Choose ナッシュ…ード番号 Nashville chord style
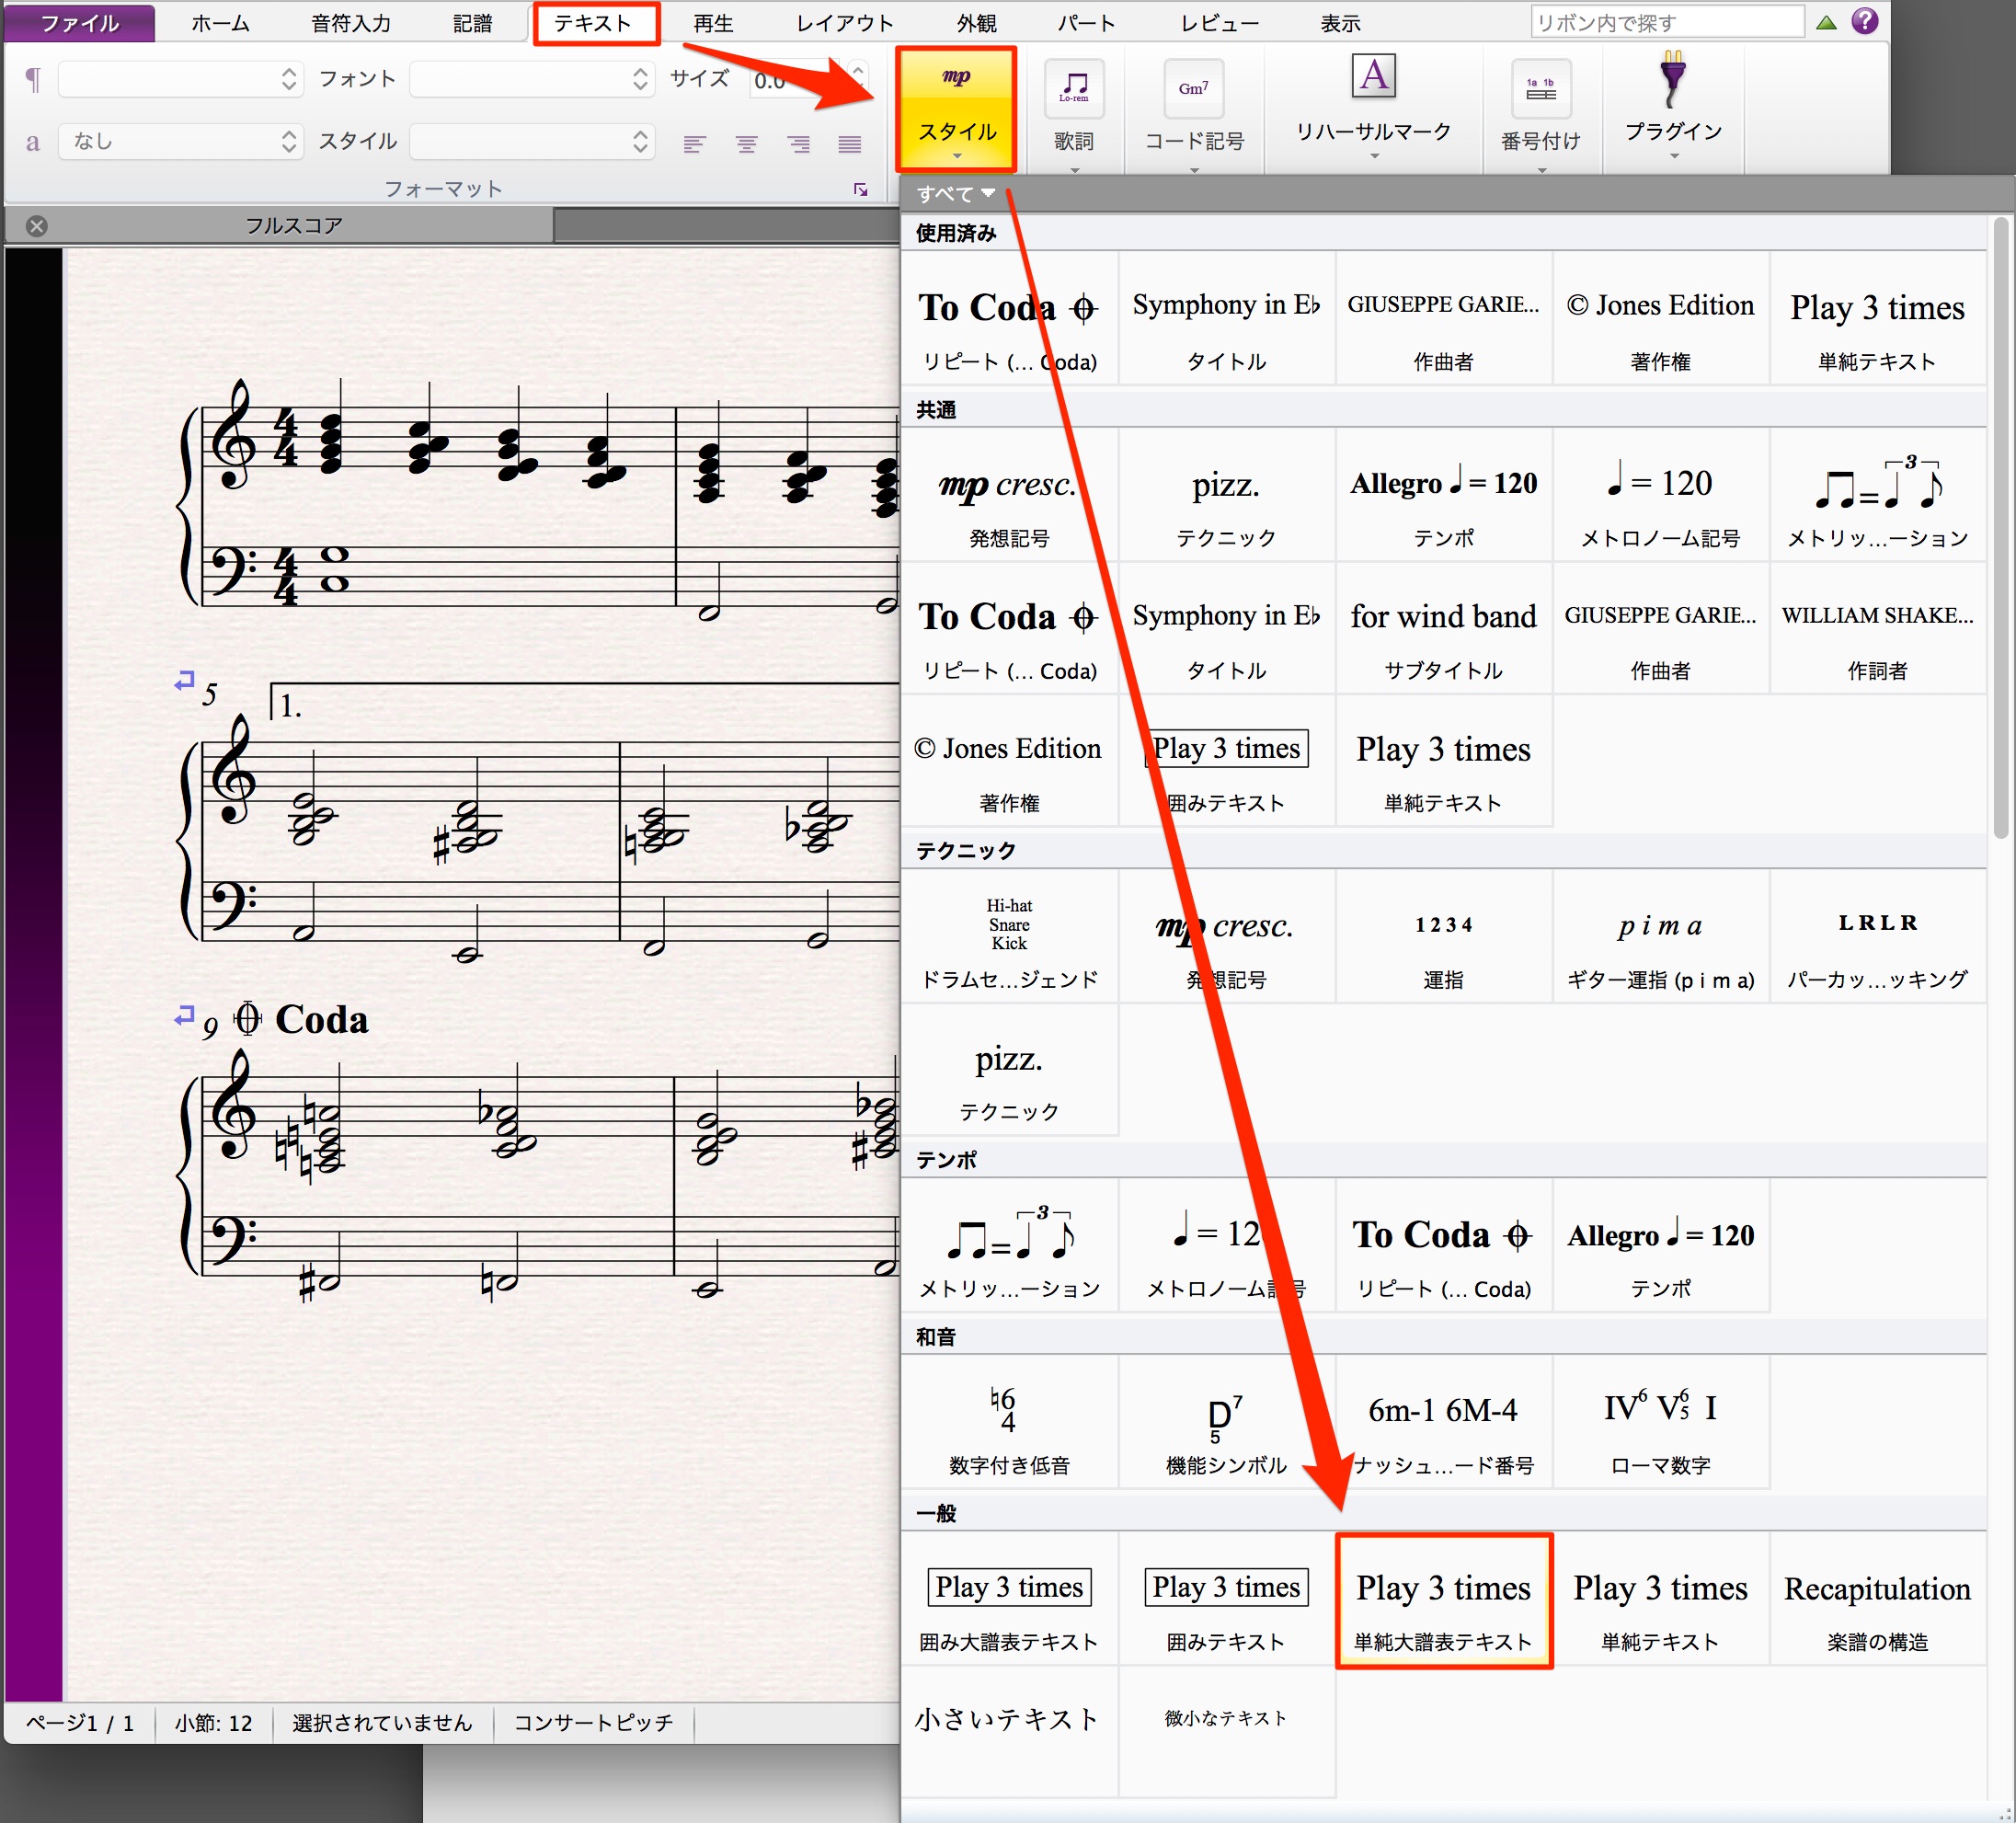Image resolution: width=2016 pixels, height=1823 pixels. coord(1443,1424)
